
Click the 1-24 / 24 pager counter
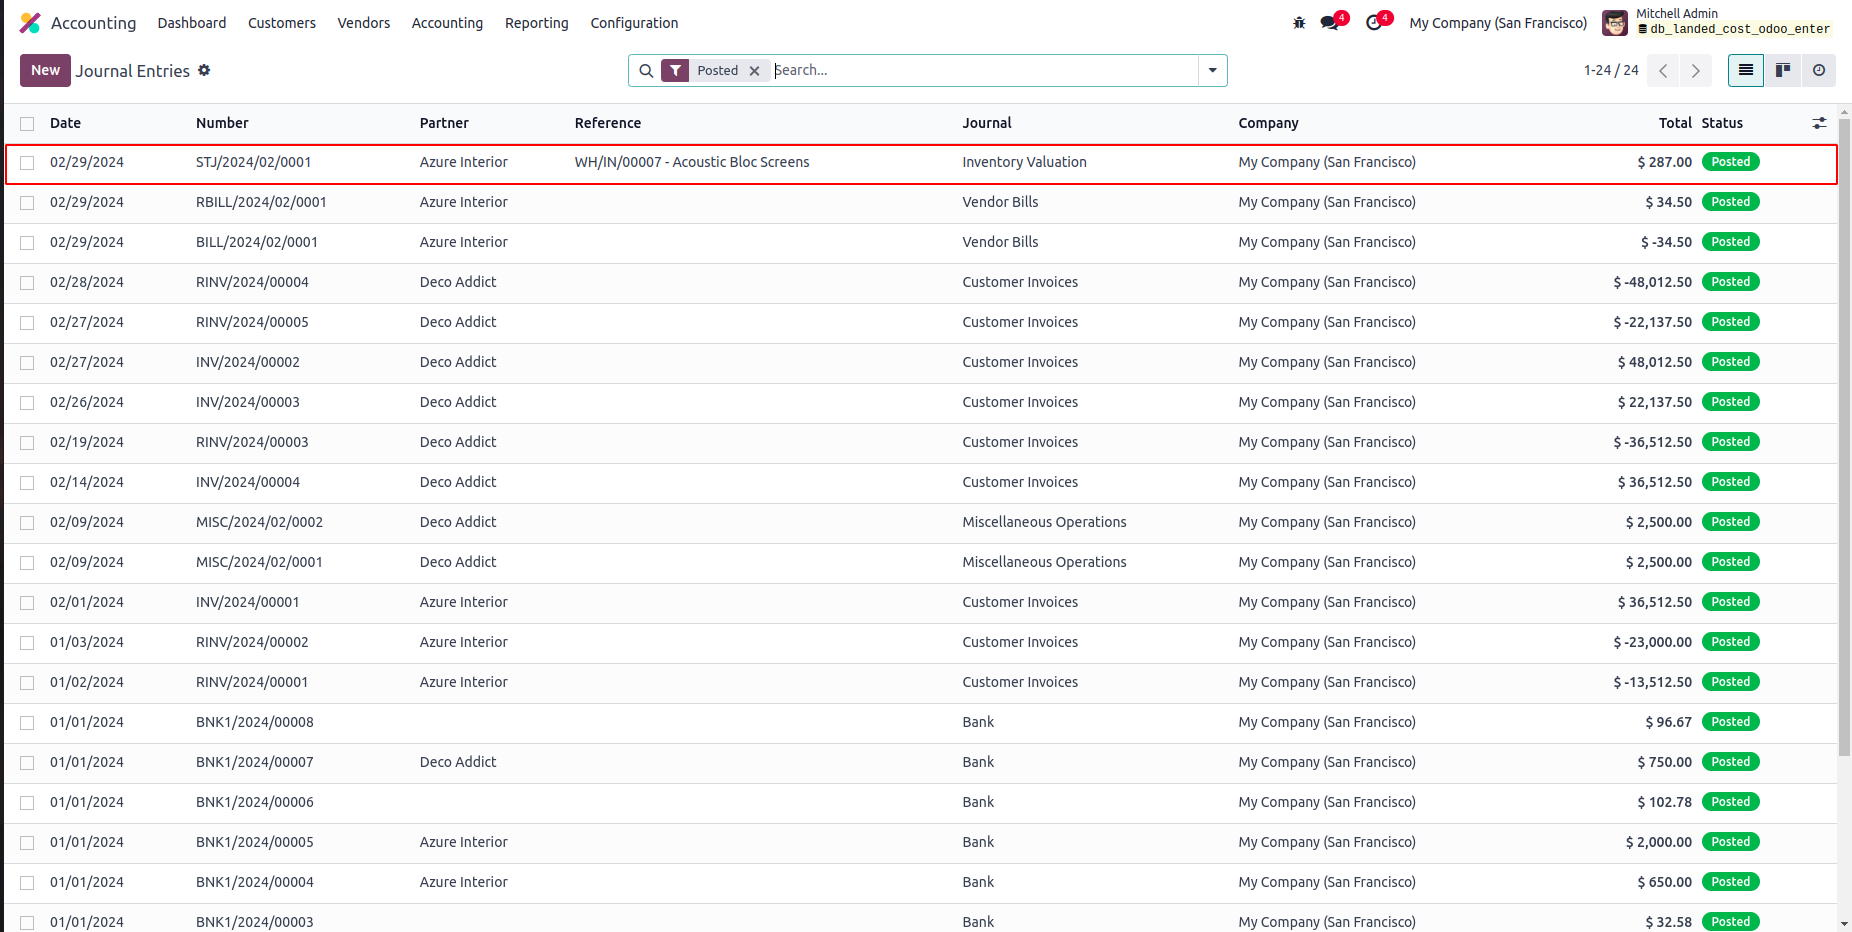point(1611,70)
